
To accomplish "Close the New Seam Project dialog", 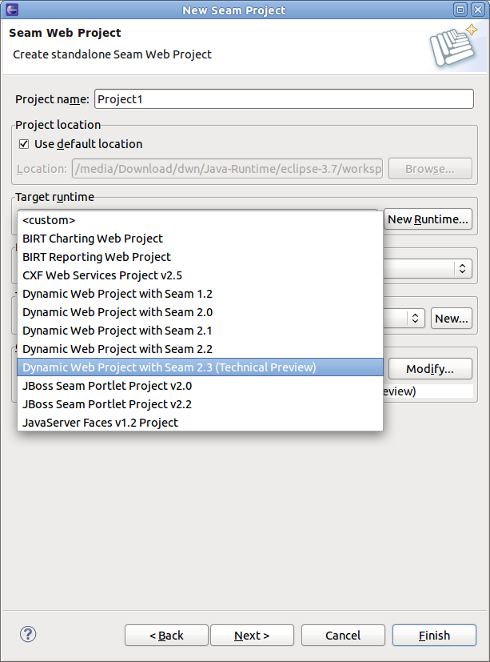I will point(478,9).
